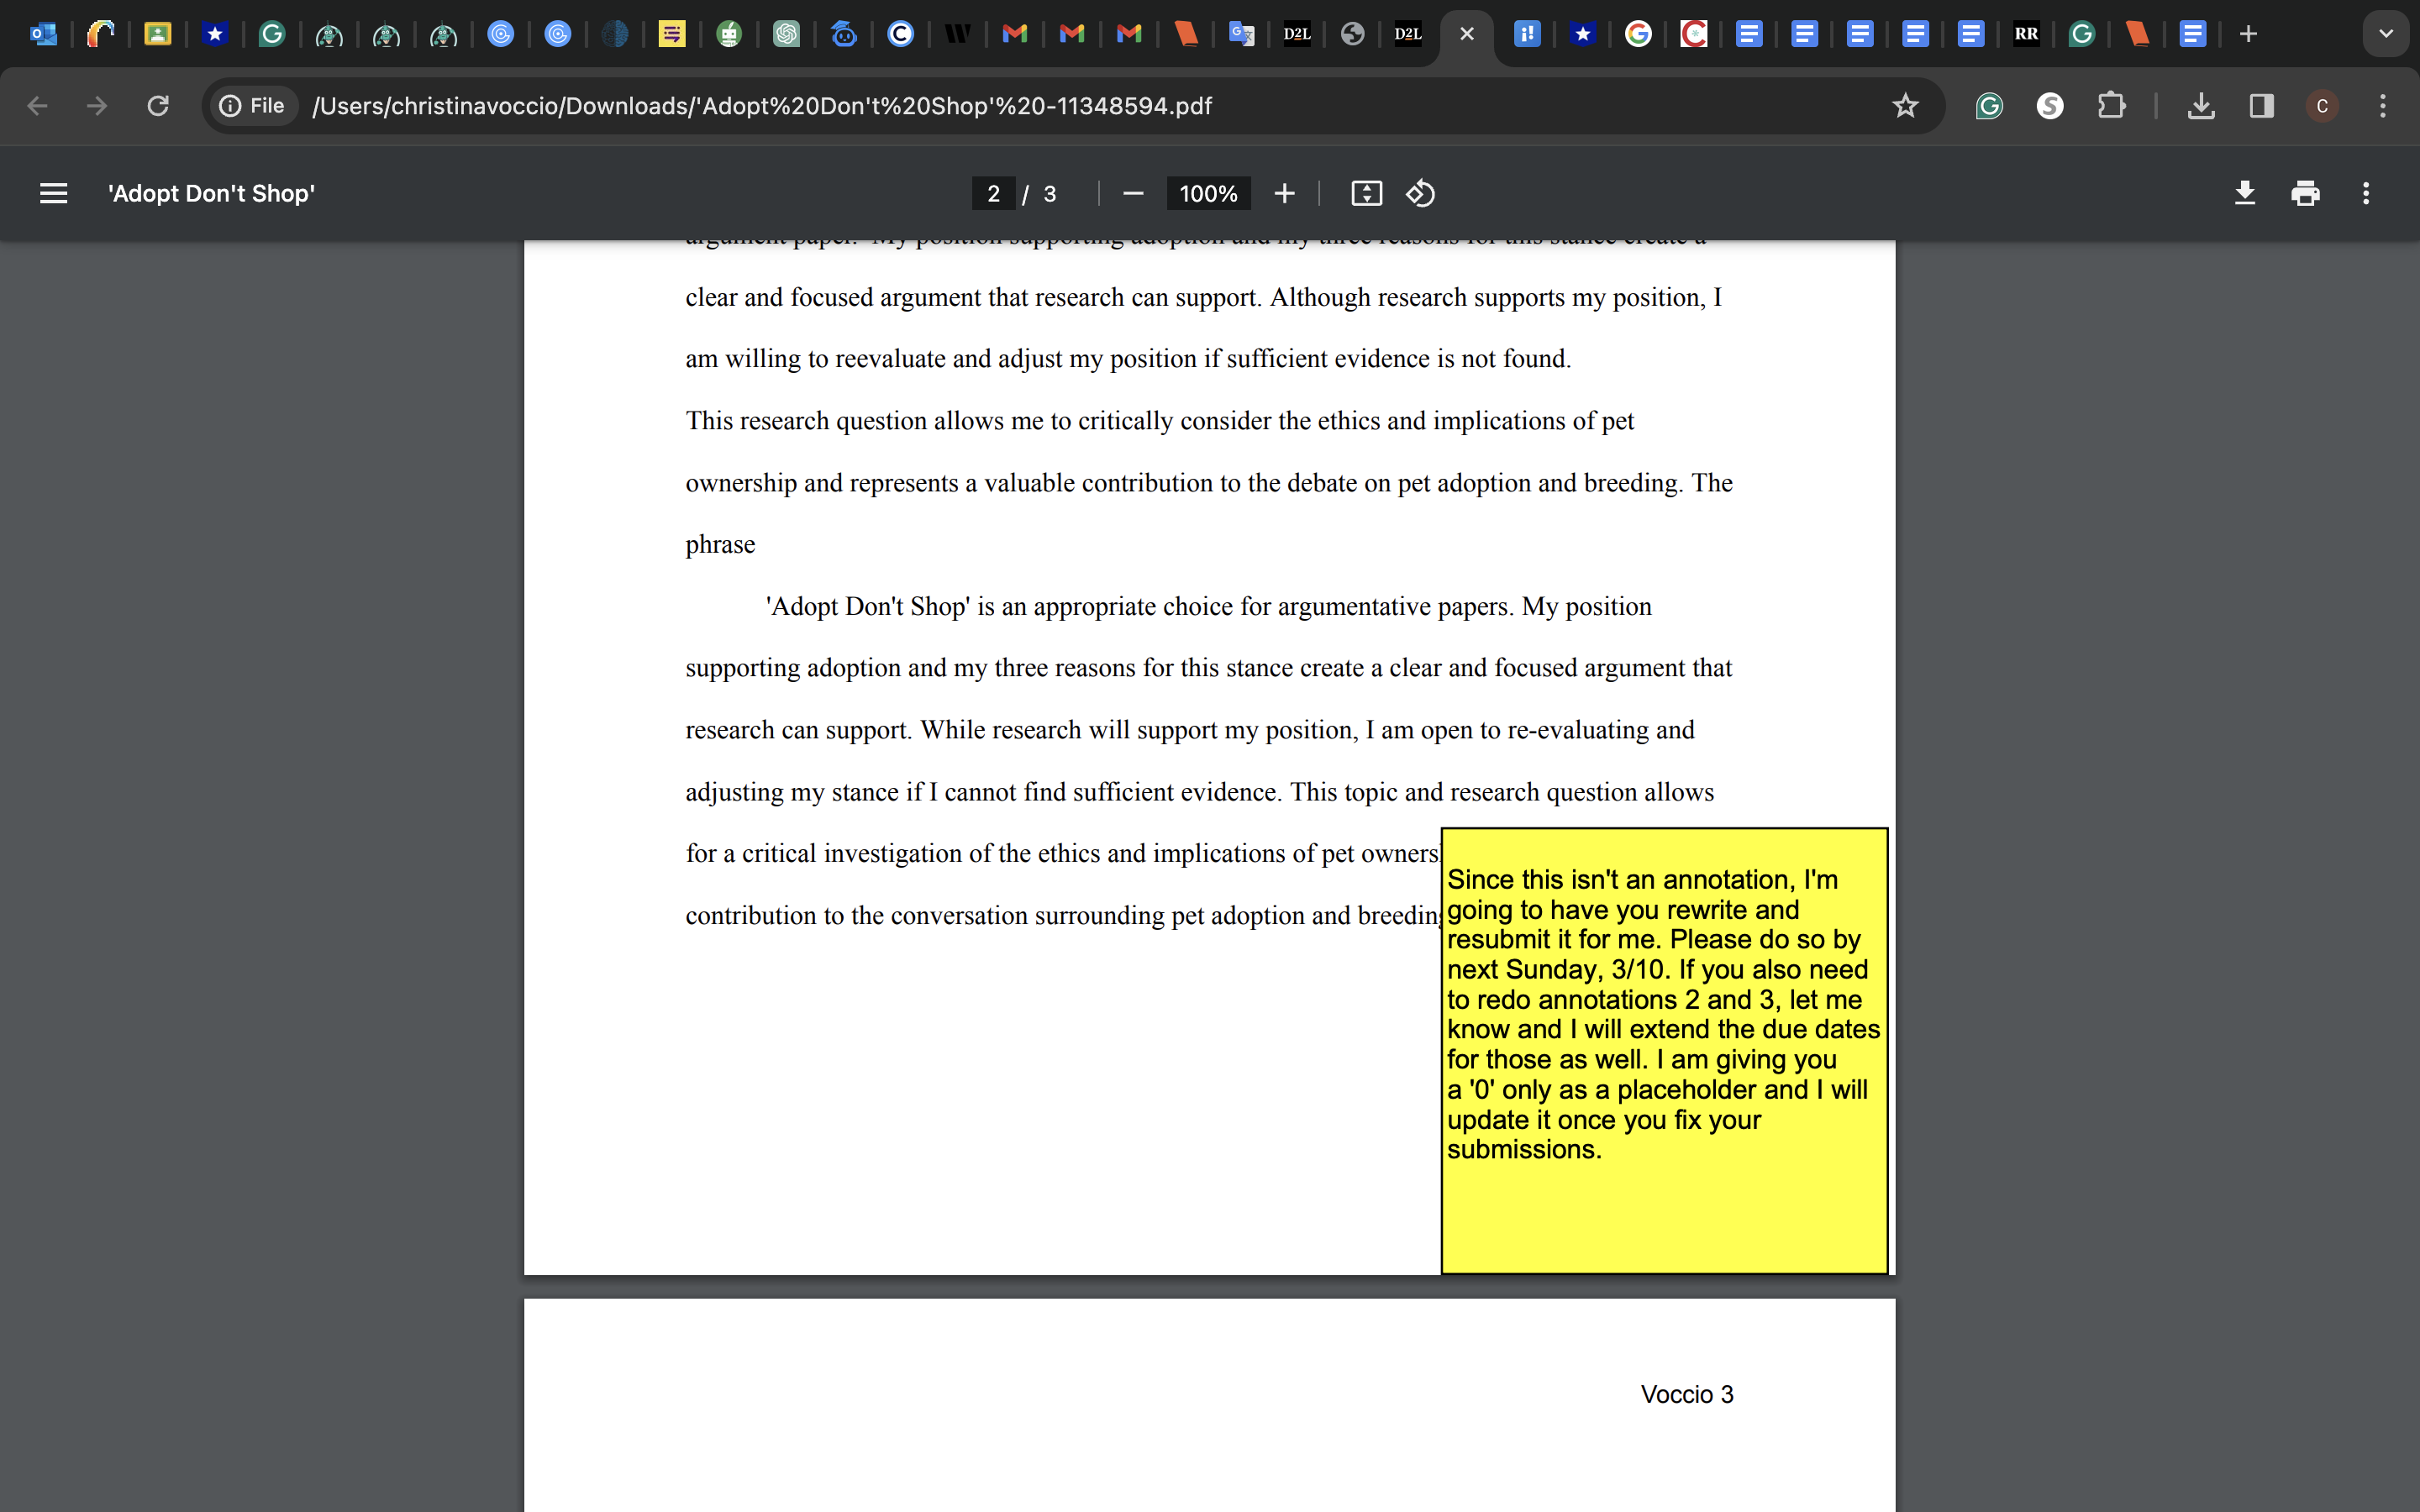The image size is (2420, 1512).
Task: Bookmark this page with the star
Action: point(1905,106)
